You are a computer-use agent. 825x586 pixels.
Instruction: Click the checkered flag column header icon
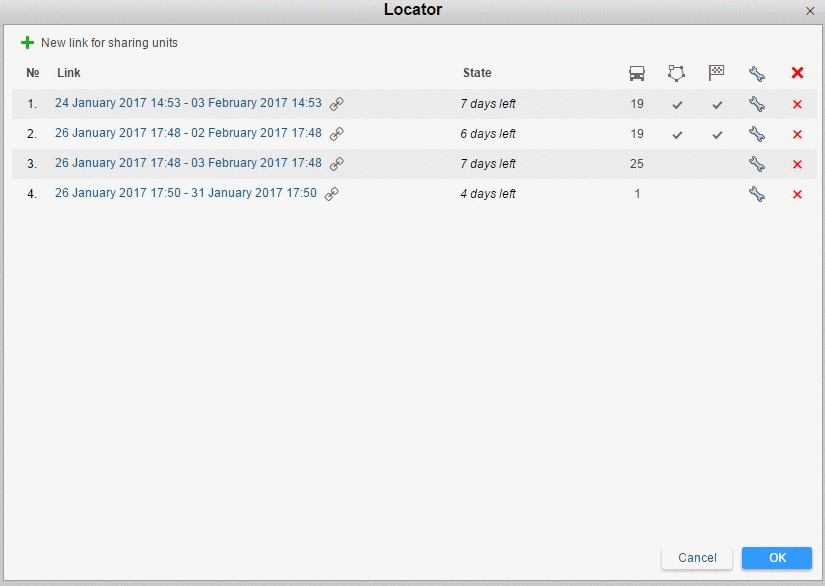717,72
